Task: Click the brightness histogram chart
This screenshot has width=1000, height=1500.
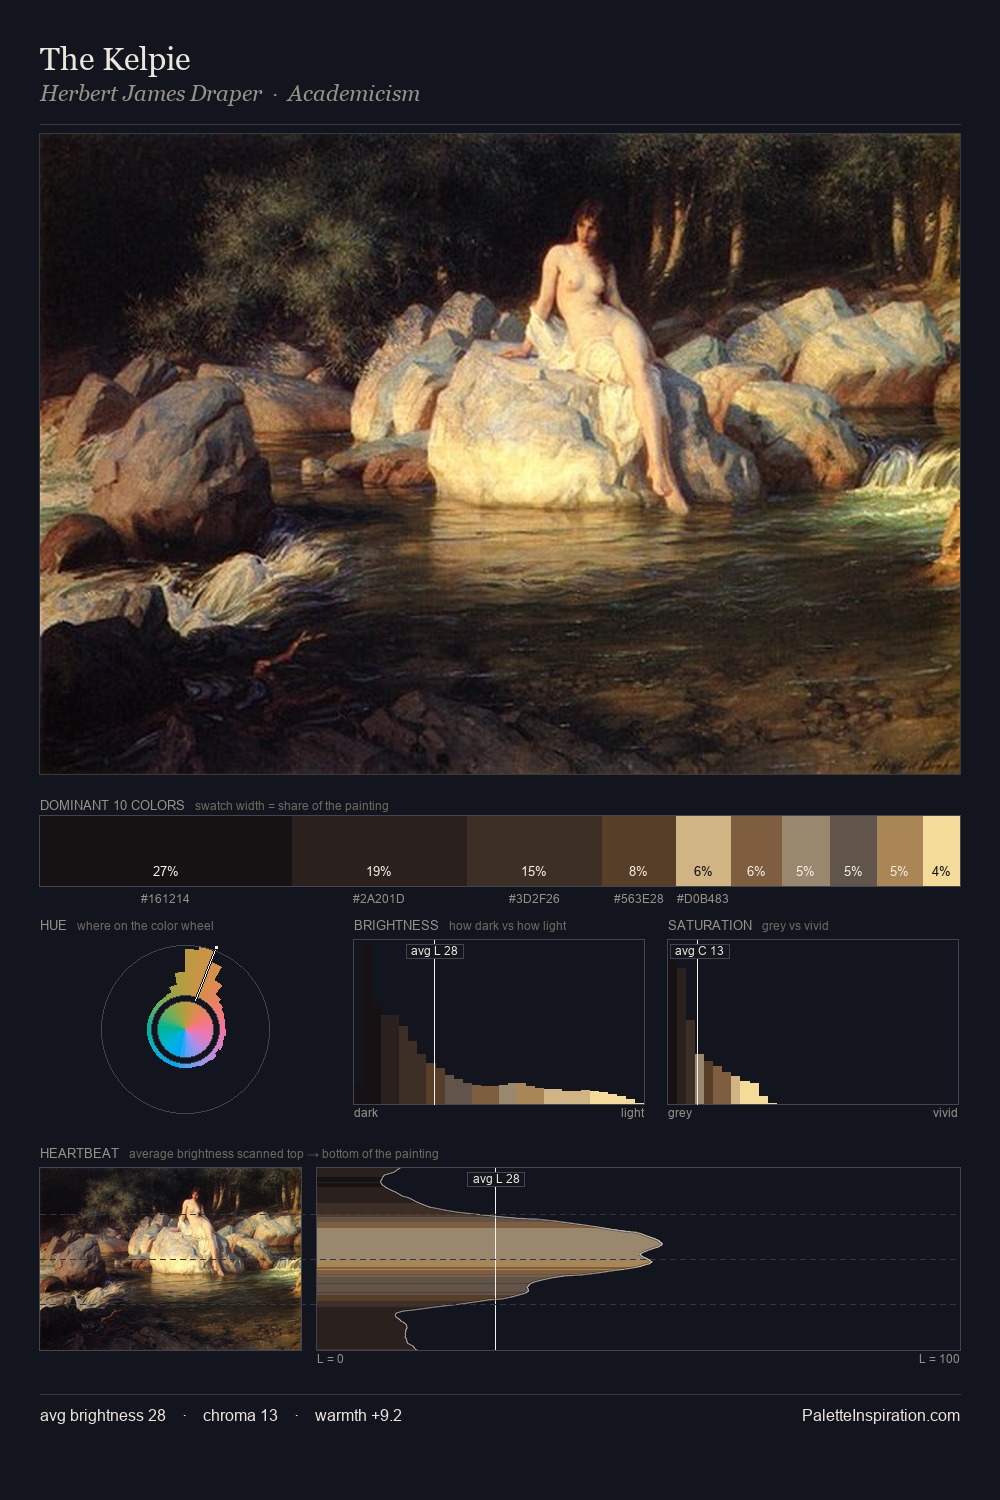Action: coord(499,1022)
